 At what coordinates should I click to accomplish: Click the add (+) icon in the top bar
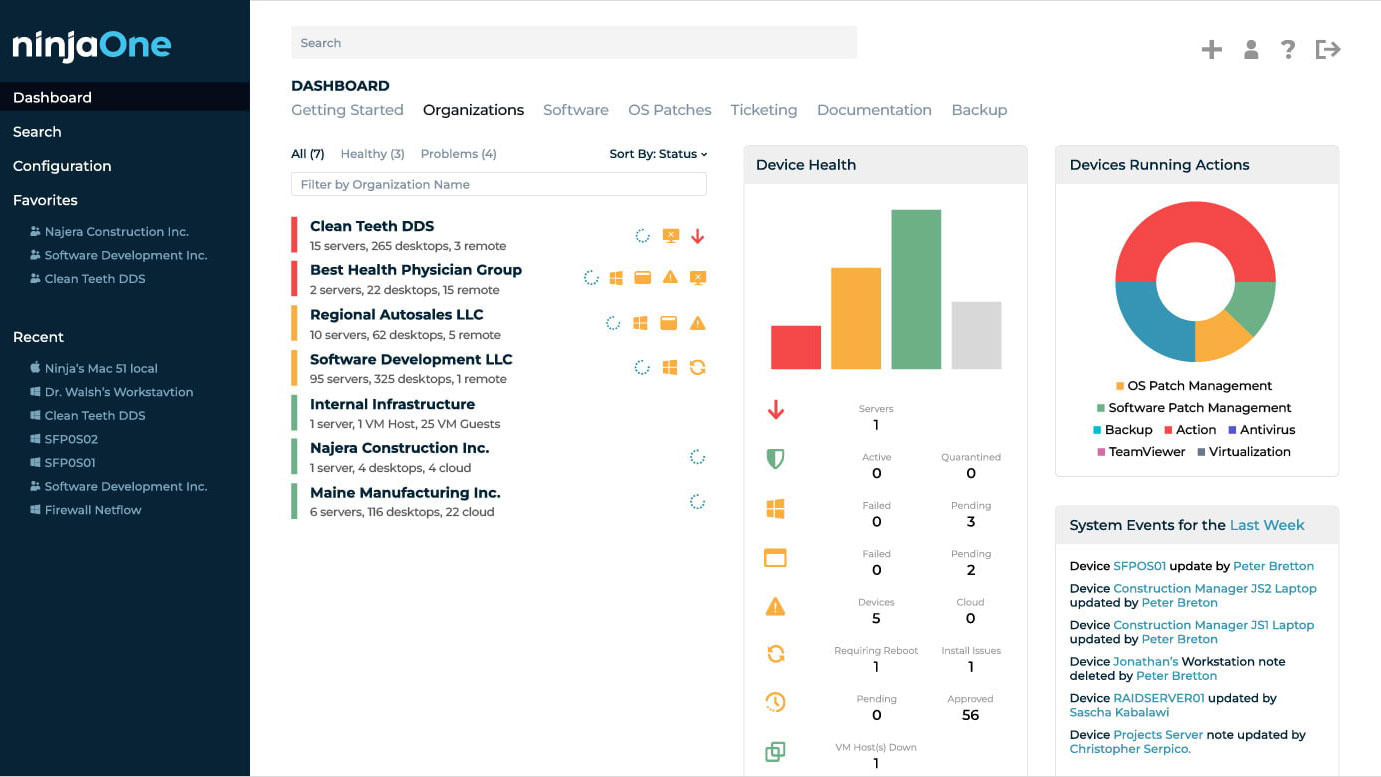pyautogui.click(x=1211, y=48)
